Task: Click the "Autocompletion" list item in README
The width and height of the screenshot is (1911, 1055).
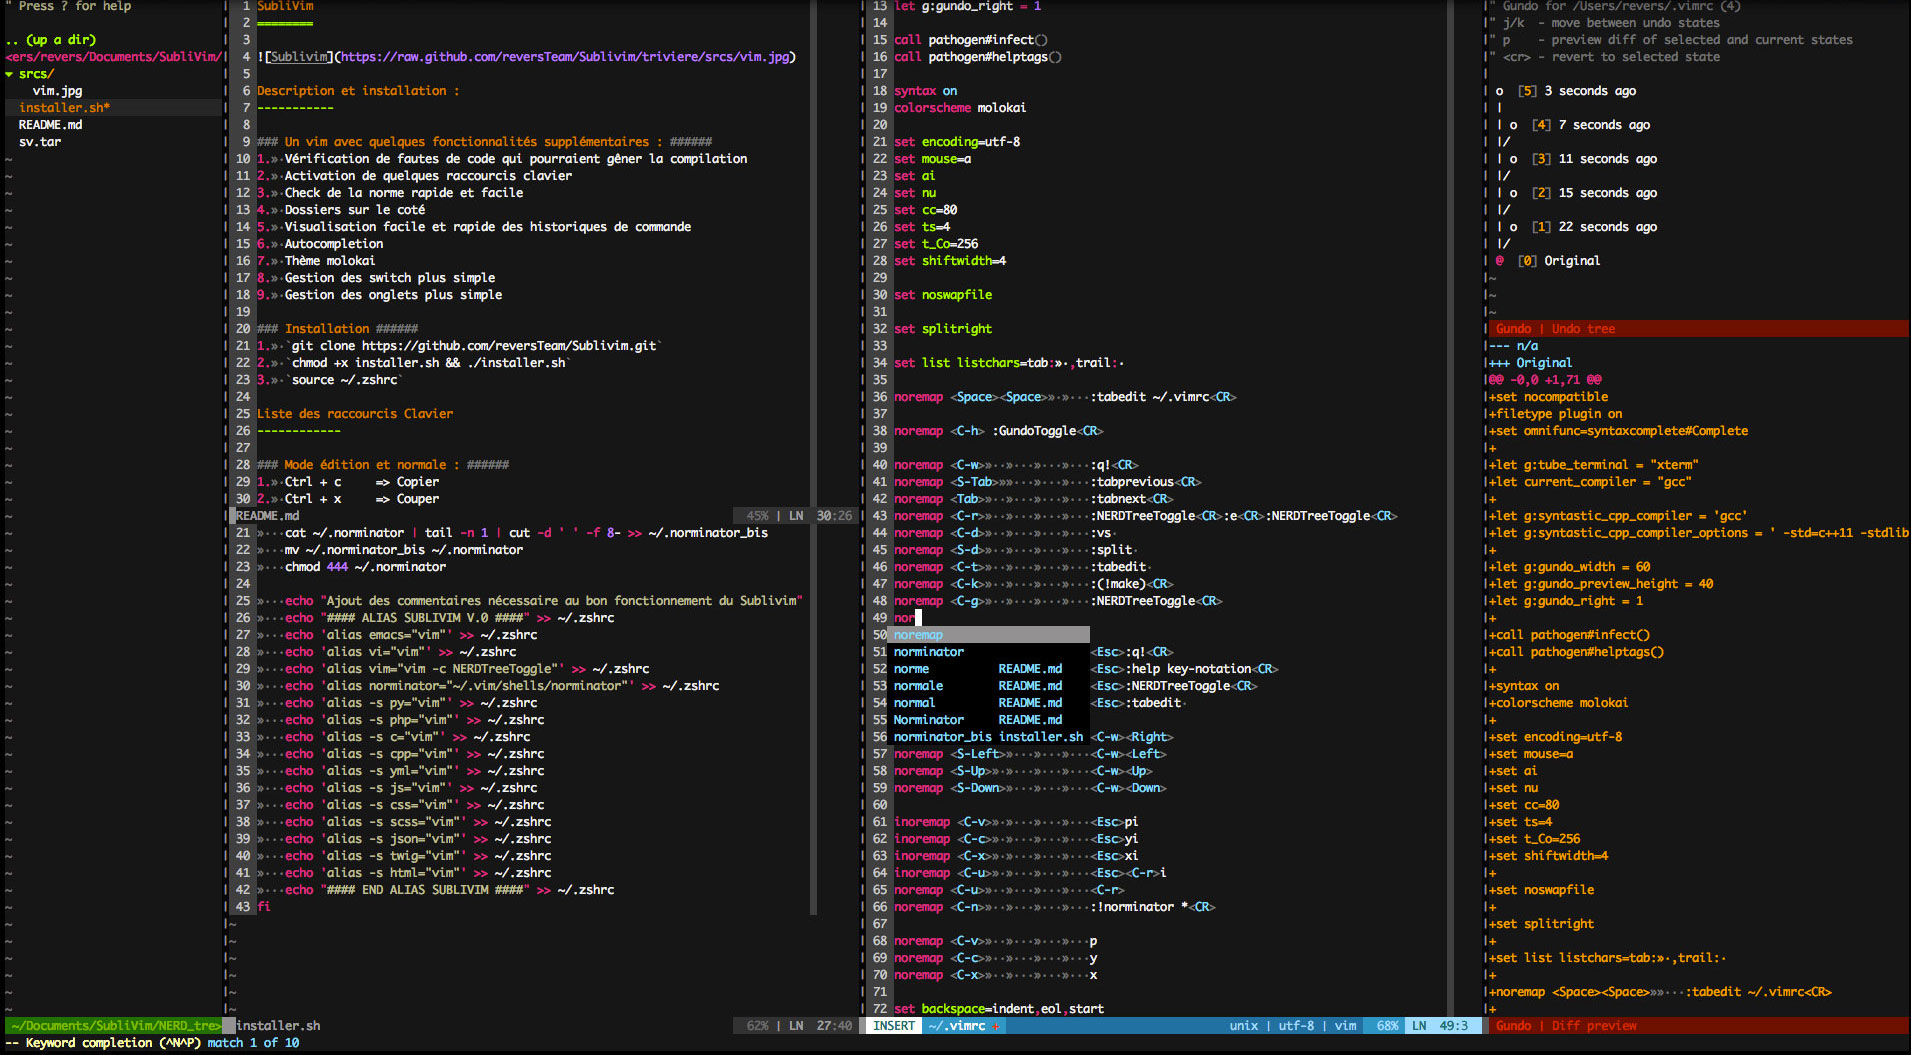Action: (334, 244)
